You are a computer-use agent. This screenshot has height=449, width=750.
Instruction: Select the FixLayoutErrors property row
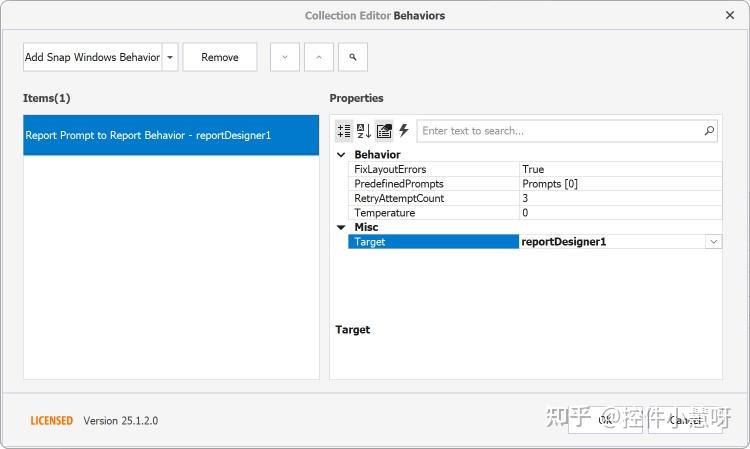pos(433,169)
